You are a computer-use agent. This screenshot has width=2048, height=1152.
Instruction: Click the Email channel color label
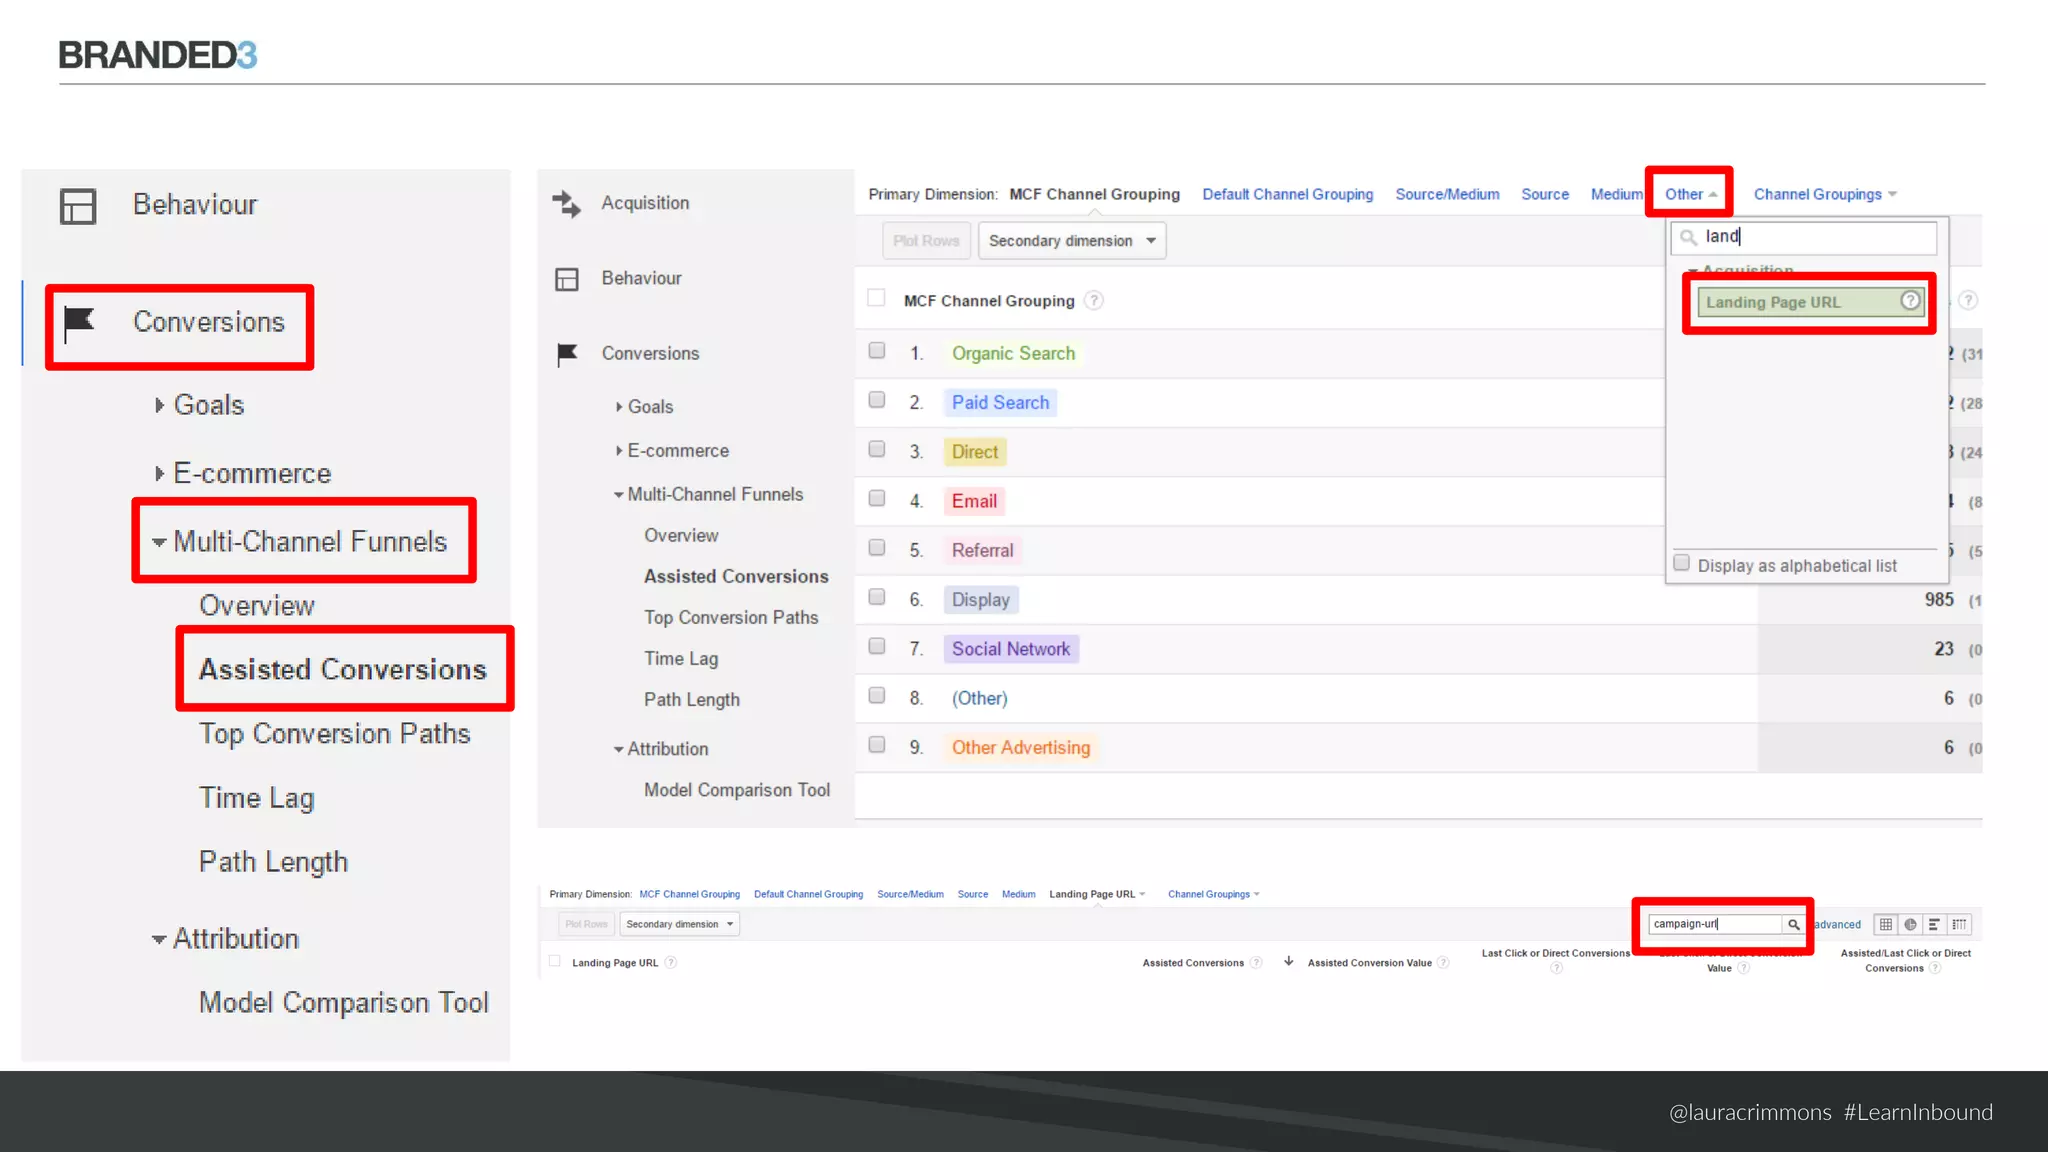tap(974, 501)
